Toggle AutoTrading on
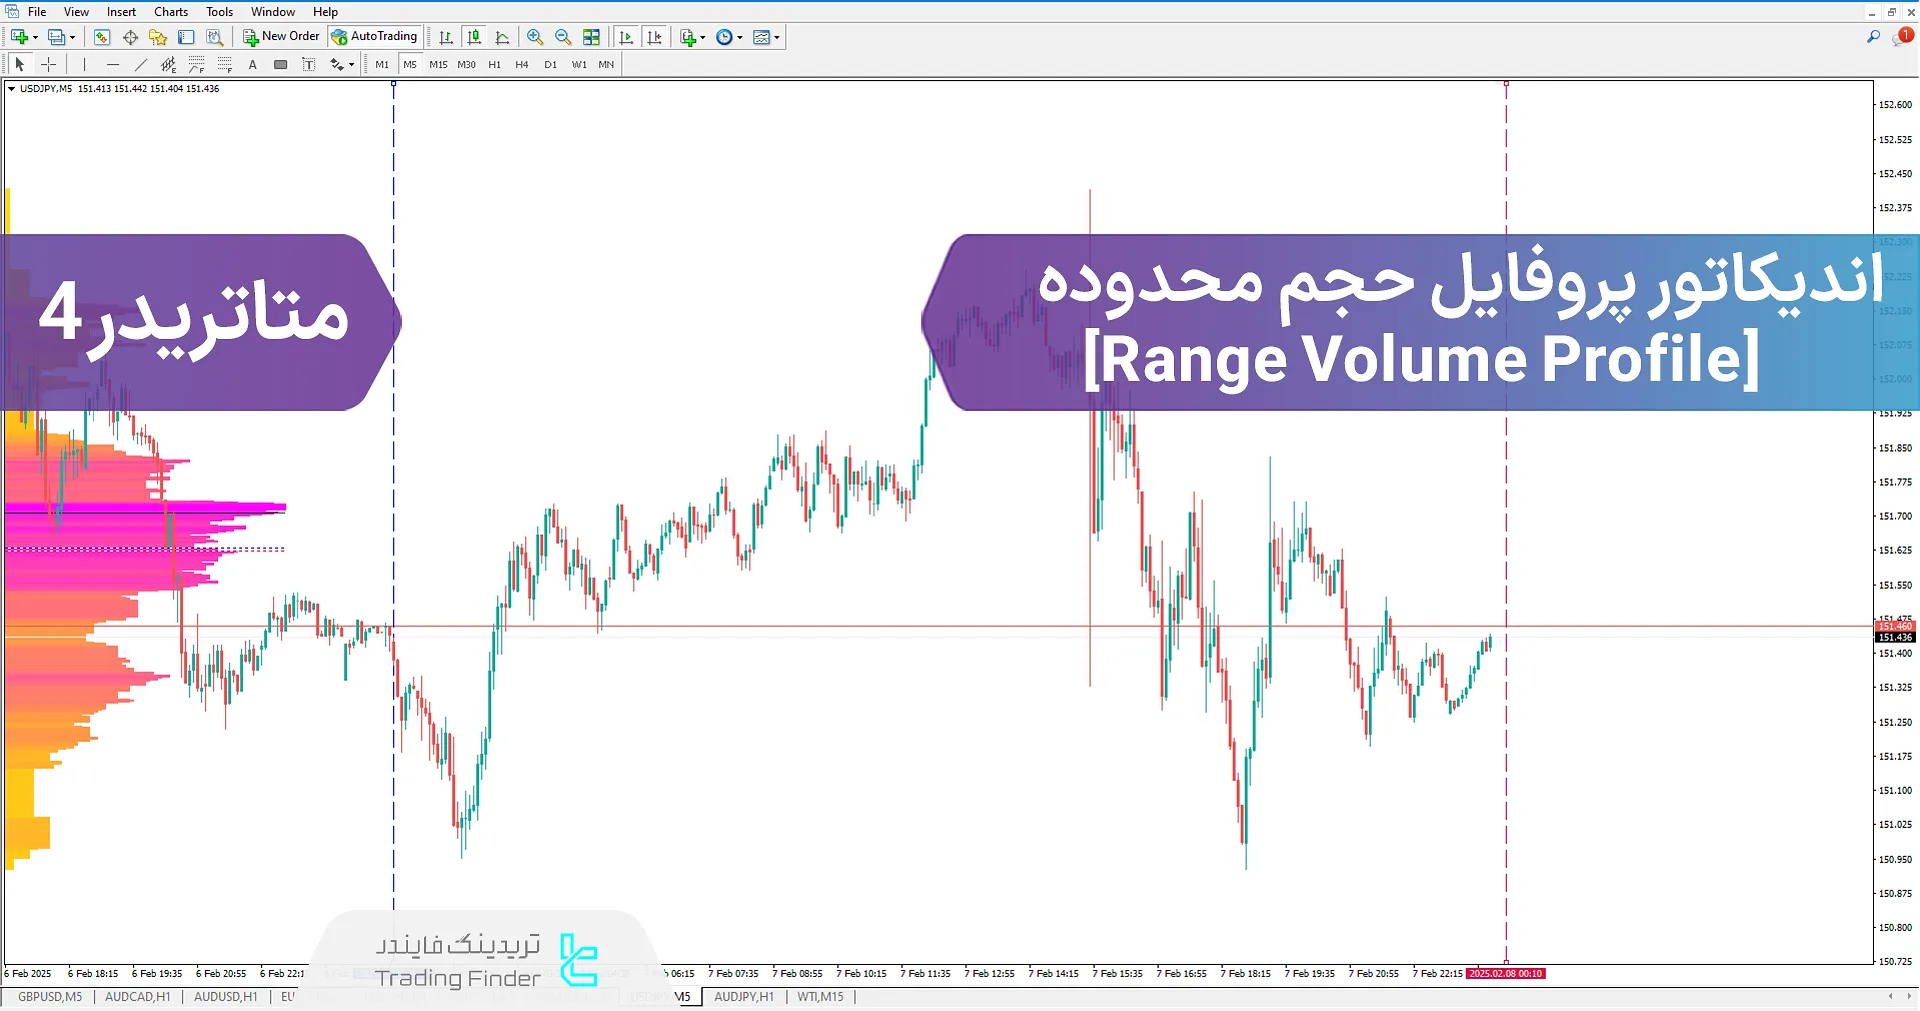 pos(374,36)
